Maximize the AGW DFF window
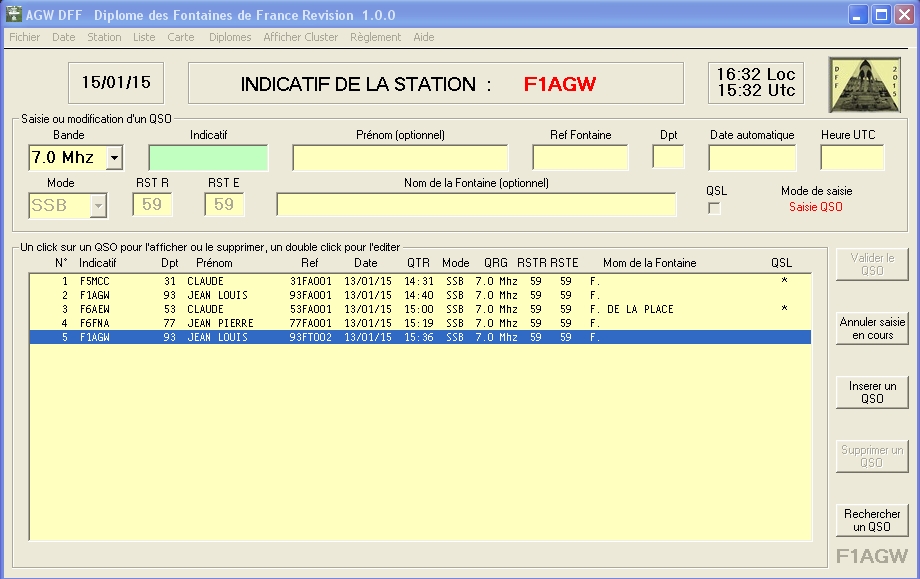Image resolution: width=920 pixels, height=579 pixels. tap(881, 15)
